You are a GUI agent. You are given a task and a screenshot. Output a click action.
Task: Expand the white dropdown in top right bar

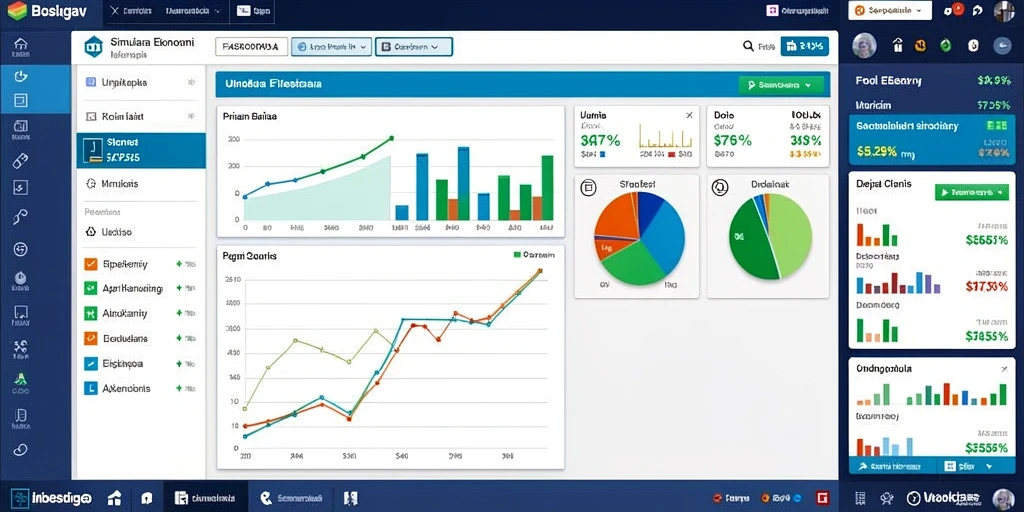(888, 10)
